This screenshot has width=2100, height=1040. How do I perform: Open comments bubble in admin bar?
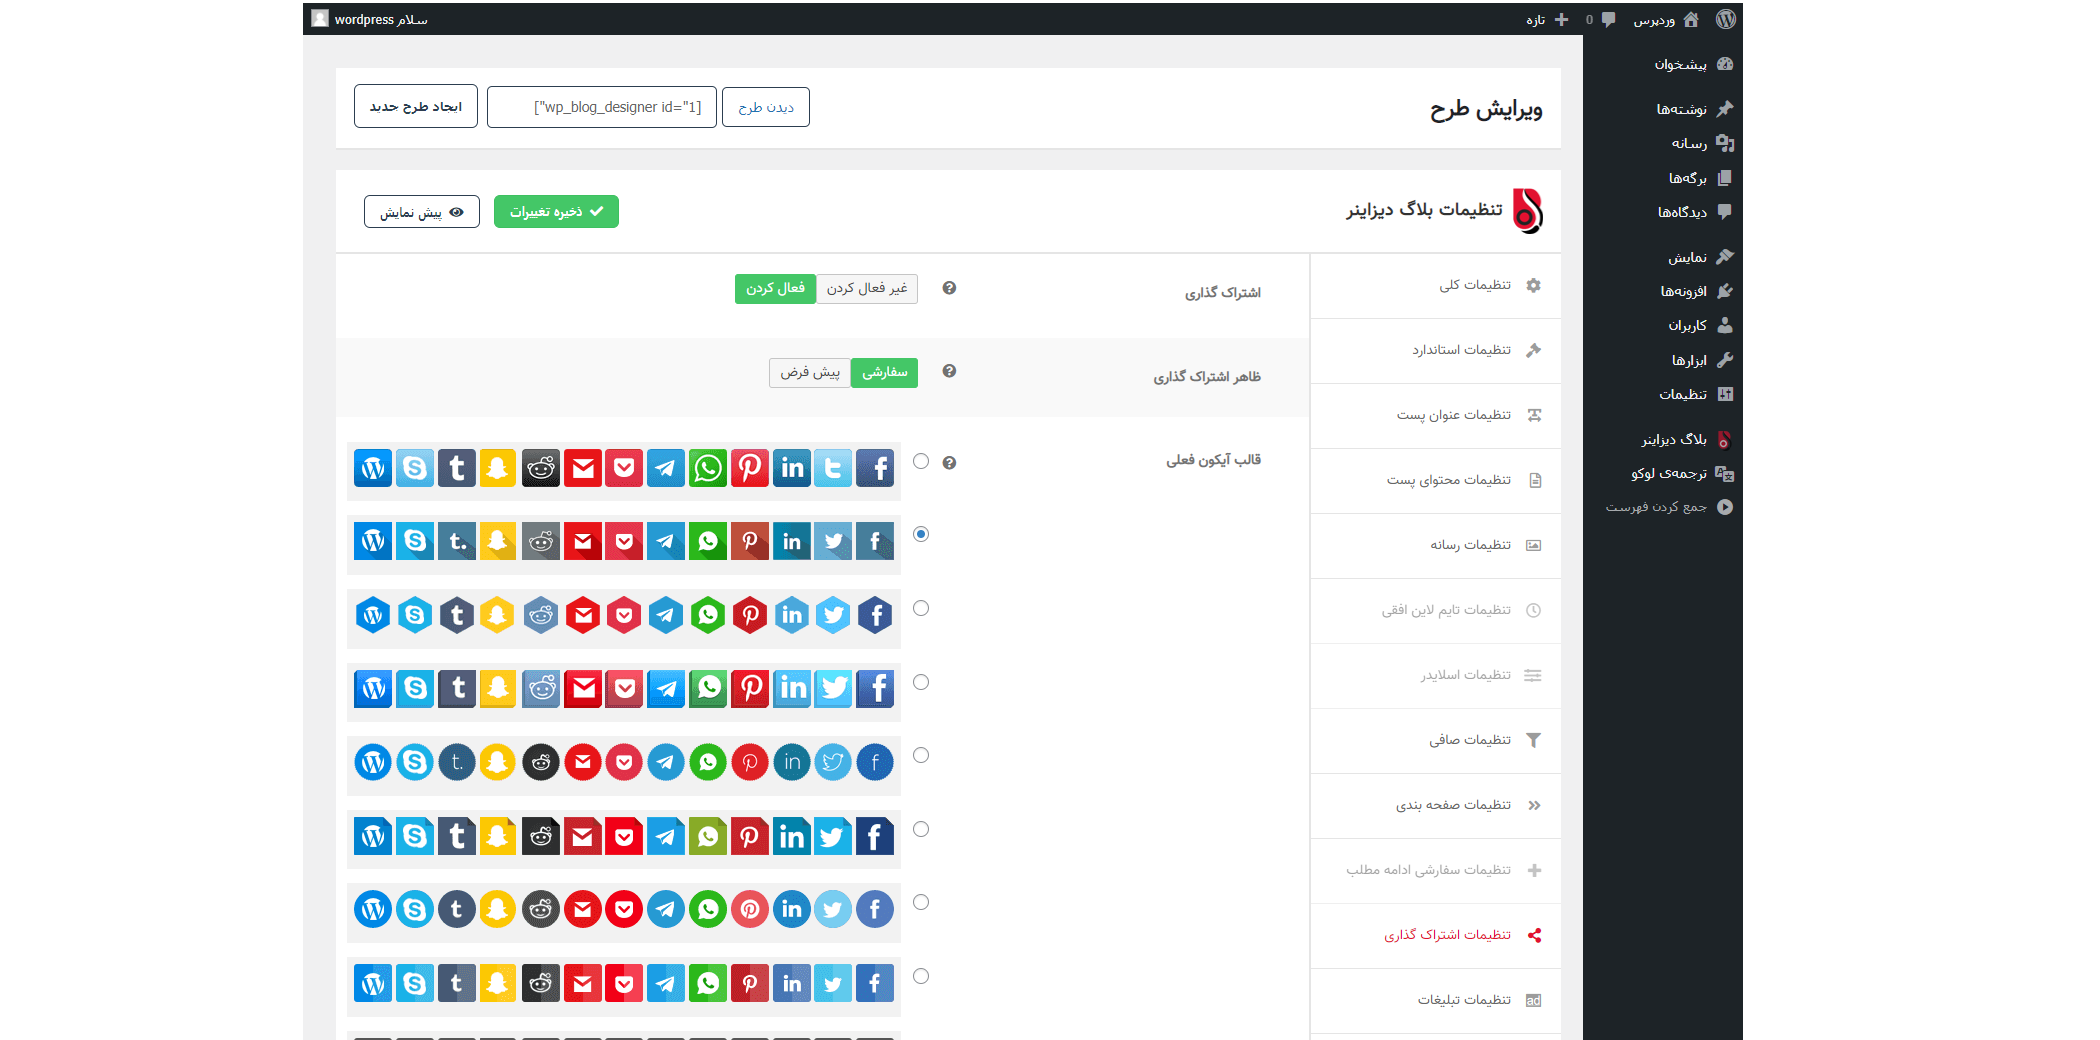pos(1608,19)
